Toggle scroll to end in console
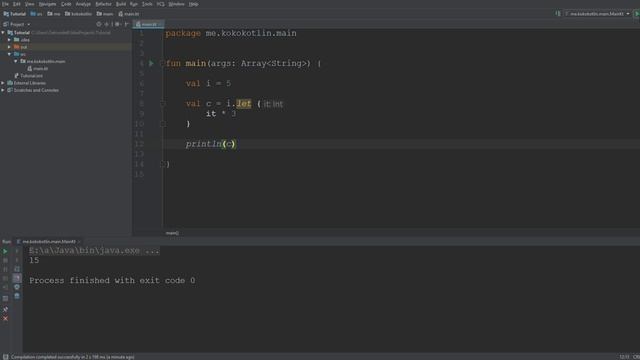640x360 pixels. 17,278
